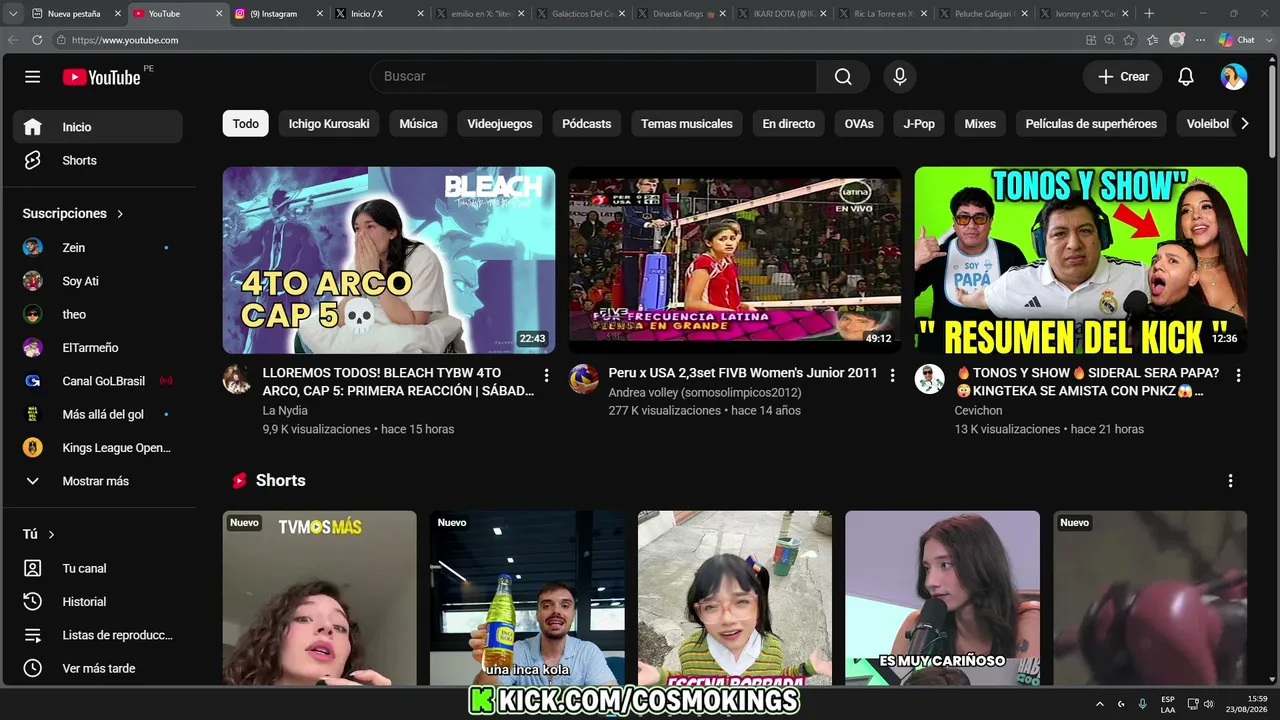This screenshot has width=1280, height=720.
Task: Select the Pódcasts filter chip
Action: pyautogui.click(x=587, y=124)
